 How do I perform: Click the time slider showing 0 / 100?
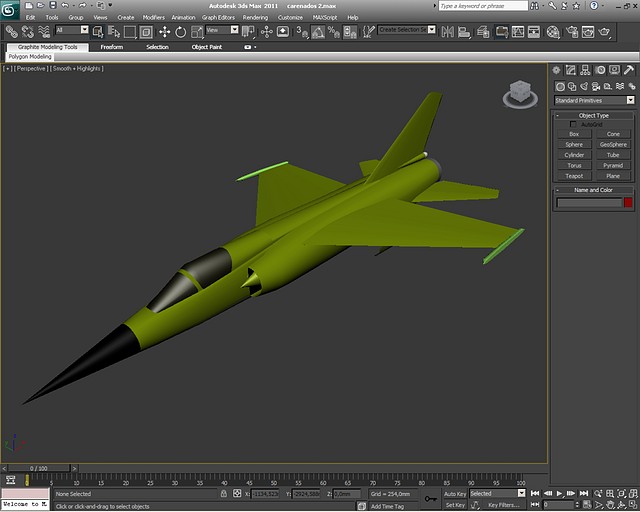[x=39, y=468]
